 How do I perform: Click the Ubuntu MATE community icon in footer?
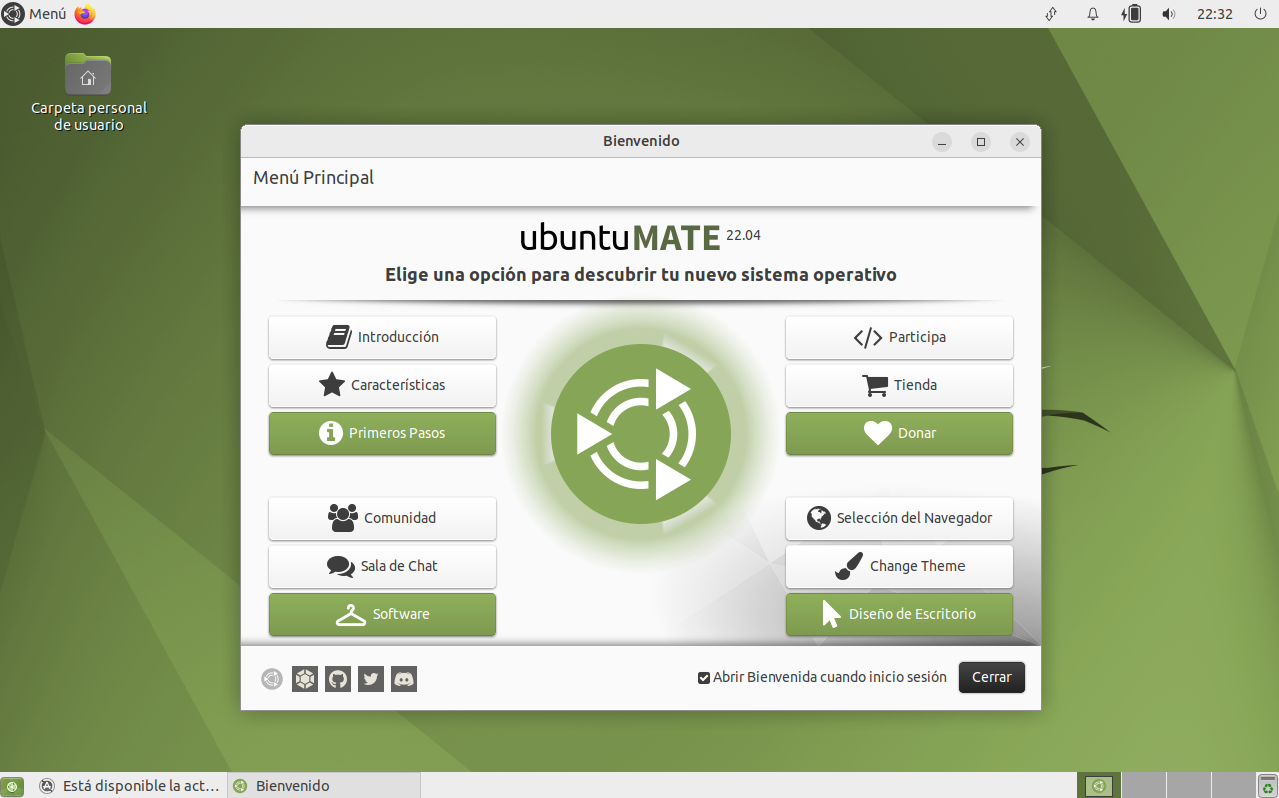click(x=305, y=679)
